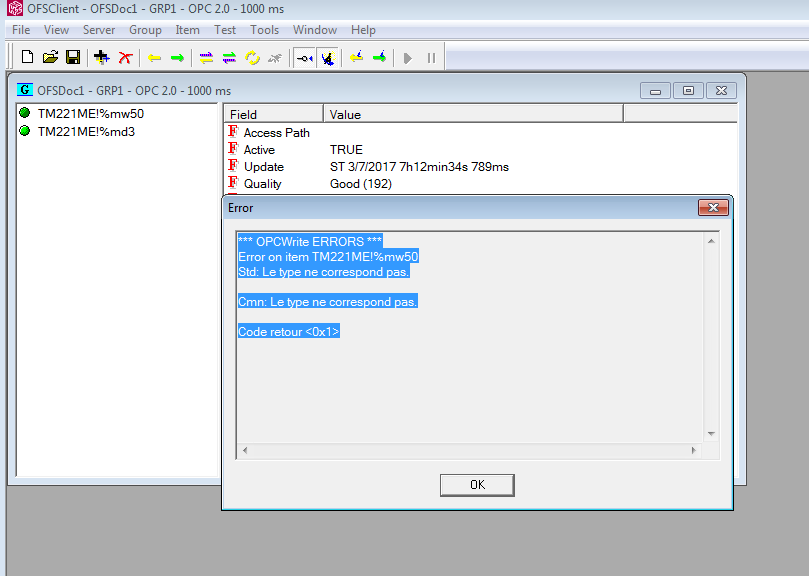Click the Open file folder icon
The height and width of the screenshot is (576, 809).
point(50,58)
